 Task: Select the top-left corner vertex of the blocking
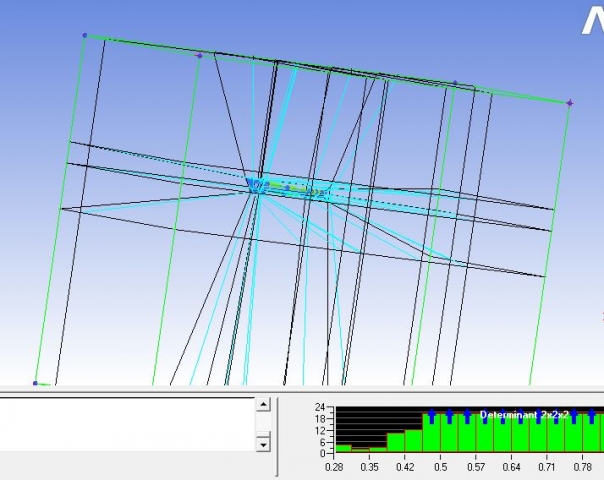point(85,36)
